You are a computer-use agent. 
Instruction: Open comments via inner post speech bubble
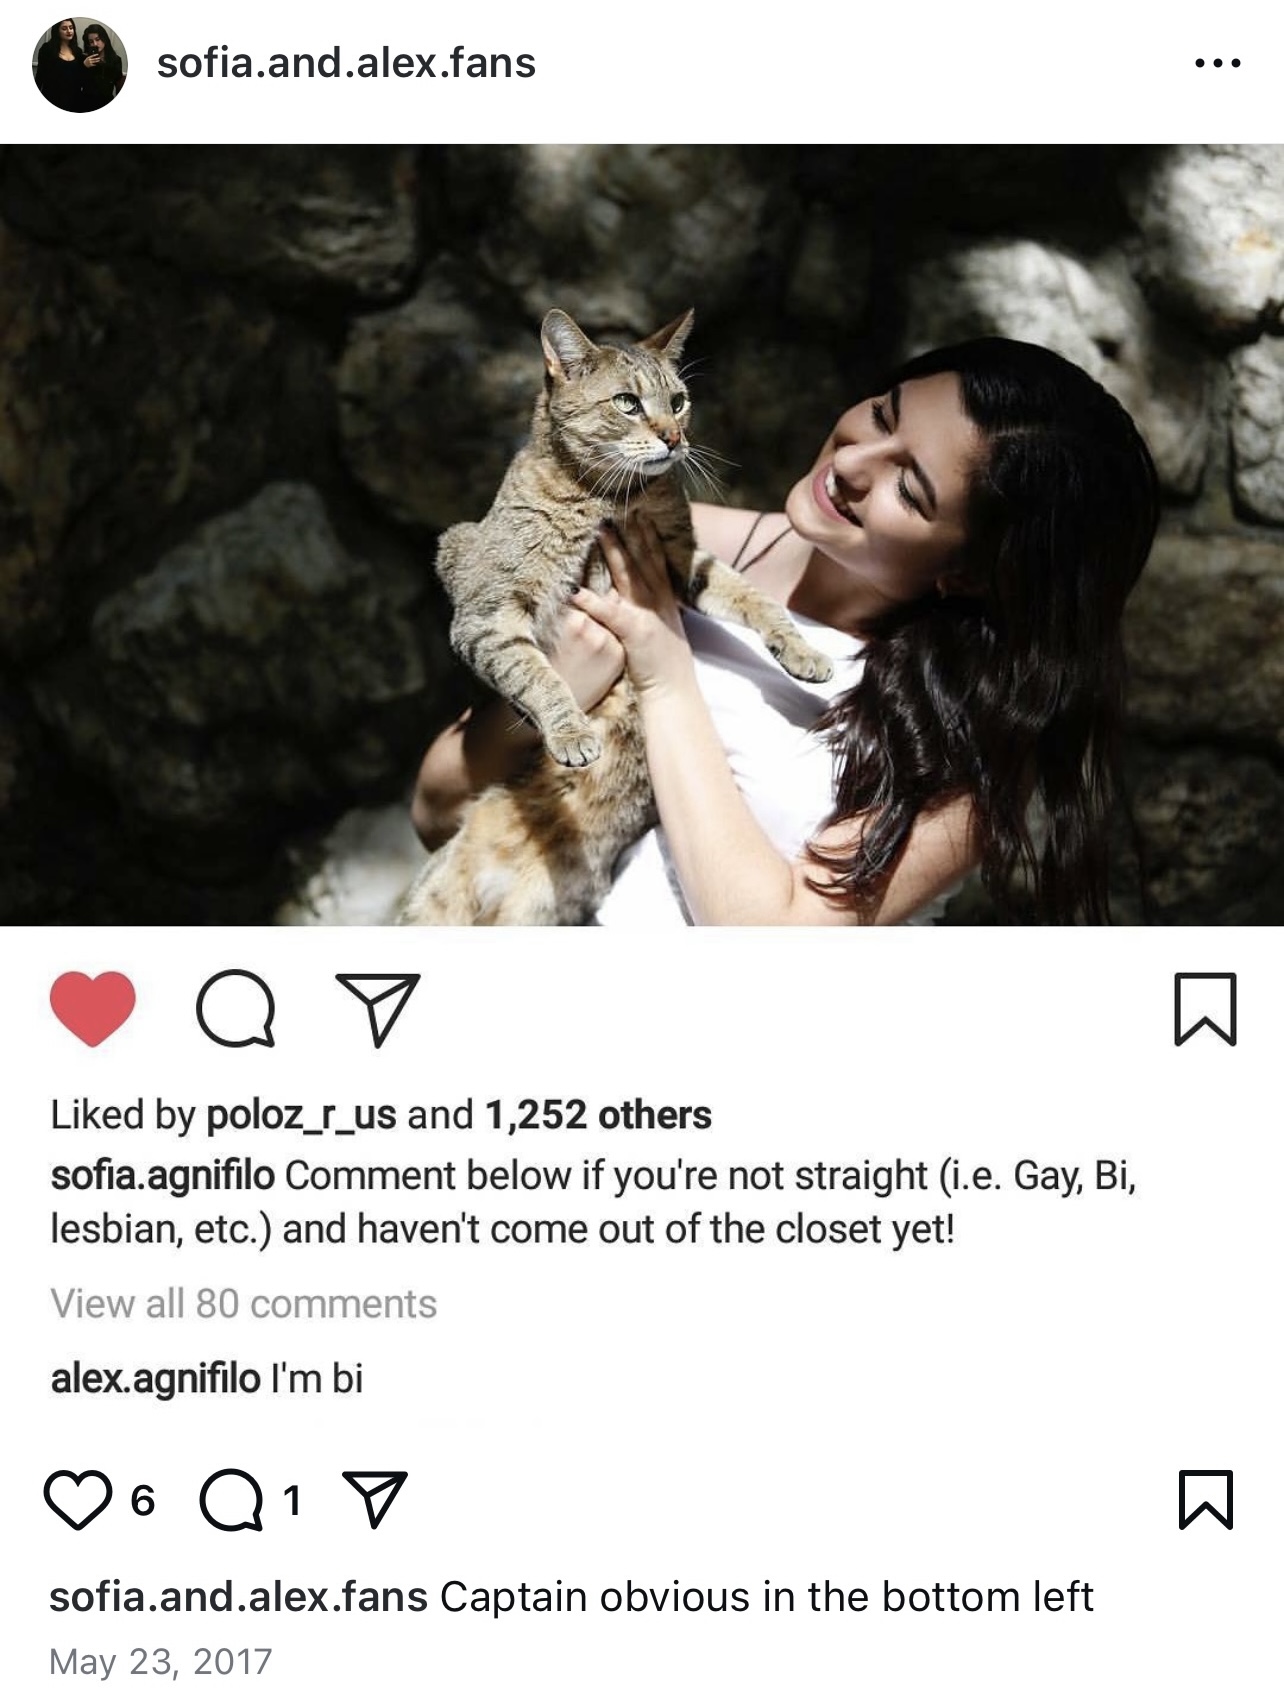click(235, 1008)
